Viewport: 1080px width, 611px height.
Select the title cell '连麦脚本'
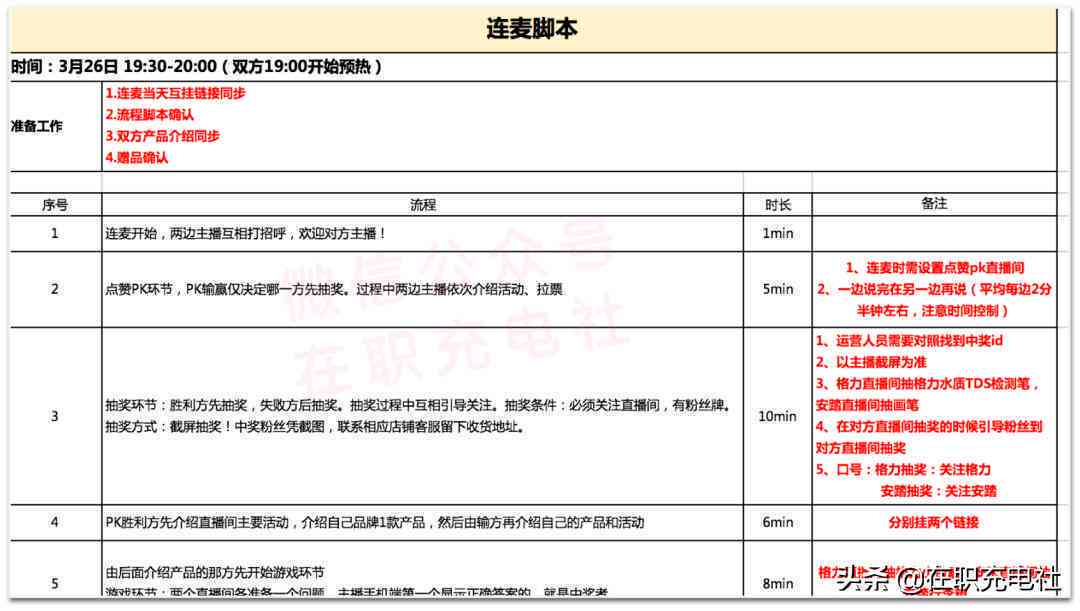[532, 30]
